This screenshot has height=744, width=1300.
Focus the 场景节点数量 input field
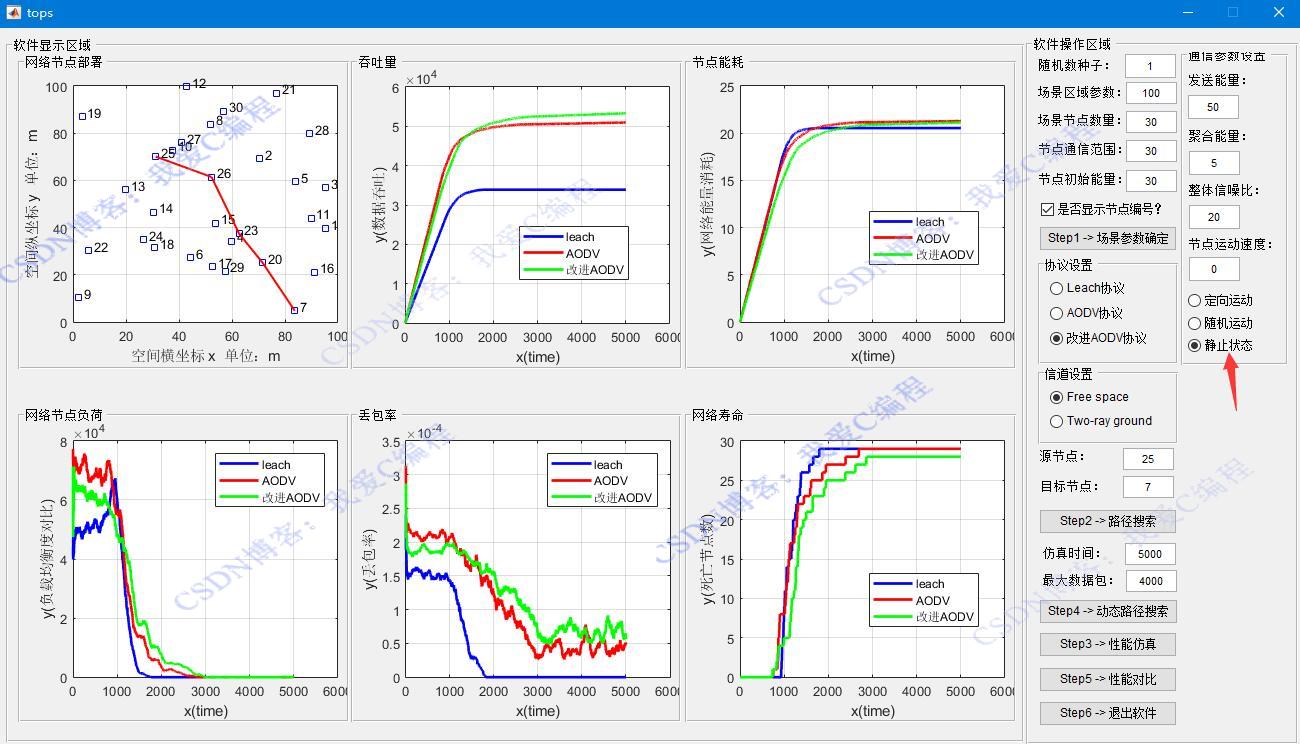click(x=1150, y=122)
